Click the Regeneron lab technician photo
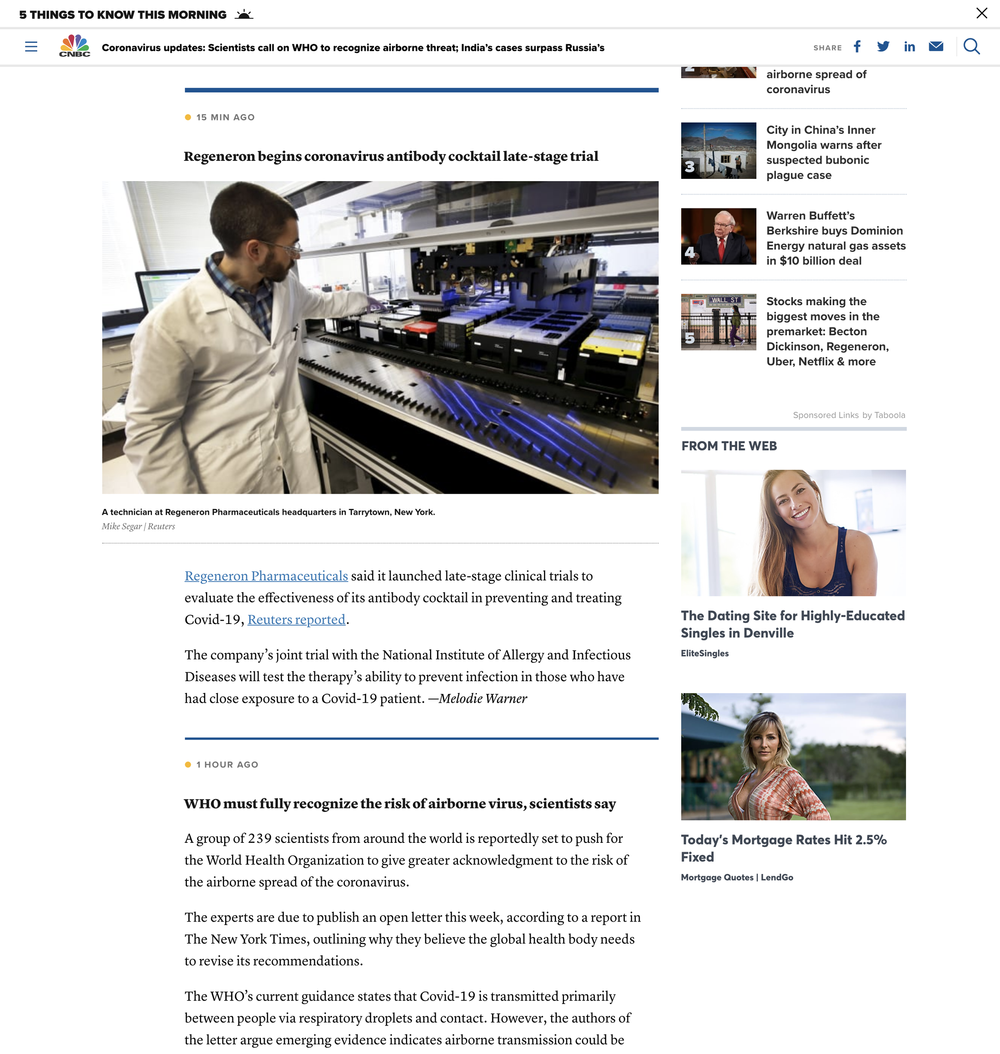 coord(380,337)
